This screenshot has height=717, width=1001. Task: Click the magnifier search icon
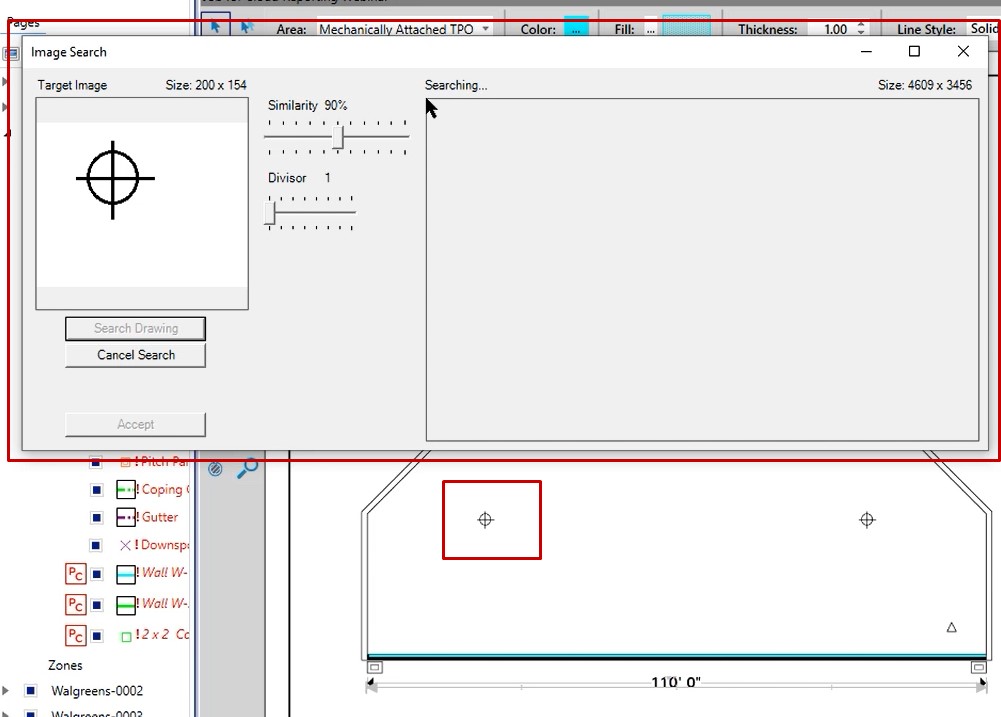[x=247, y=468]
